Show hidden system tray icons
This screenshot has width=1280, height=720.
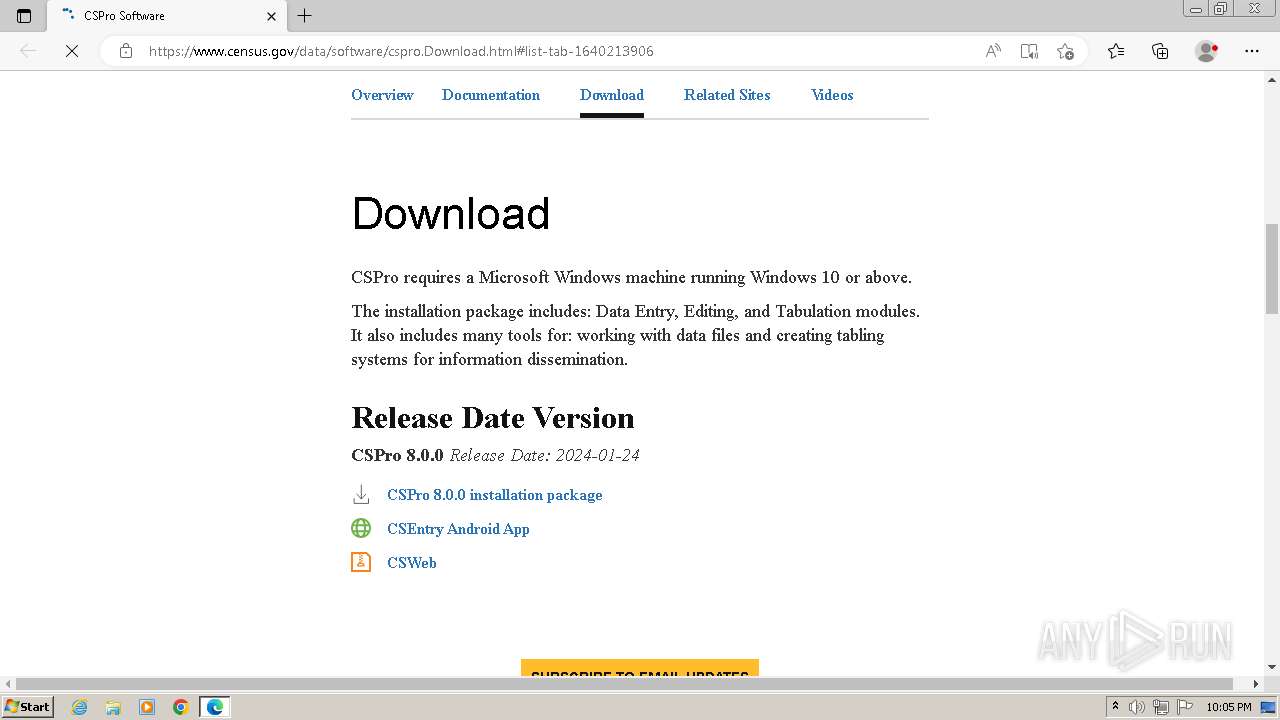(x=1116, y=707)
